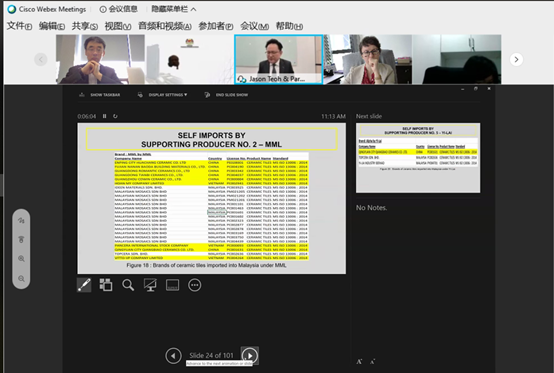Toggle subtitles button below slide
The height and width of the screenshot is (373, 554).
[x=172, y=285]
